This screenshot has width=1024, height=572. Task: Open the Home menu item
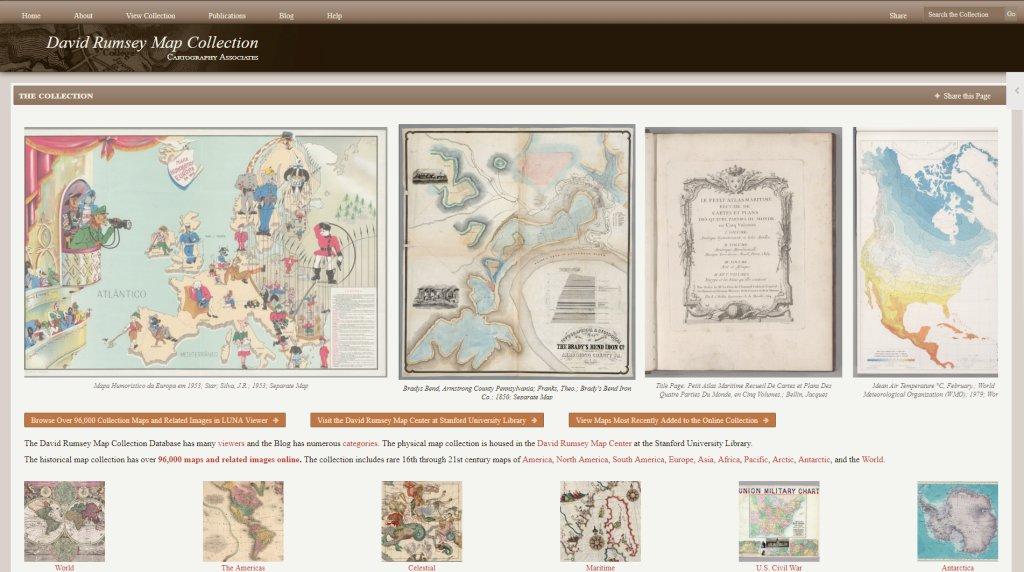pyautogui.click(x=31, y=15)
